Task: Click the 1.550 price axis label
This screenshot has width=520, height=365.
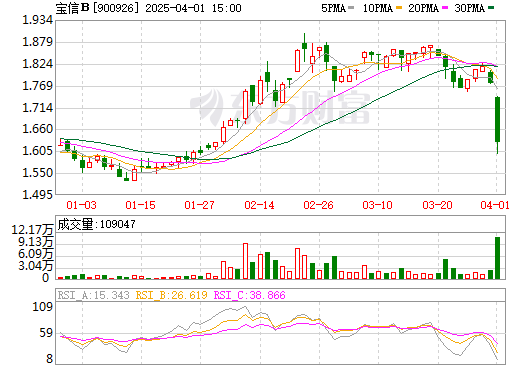Action: pyautogui.click(x=38, y=173)
